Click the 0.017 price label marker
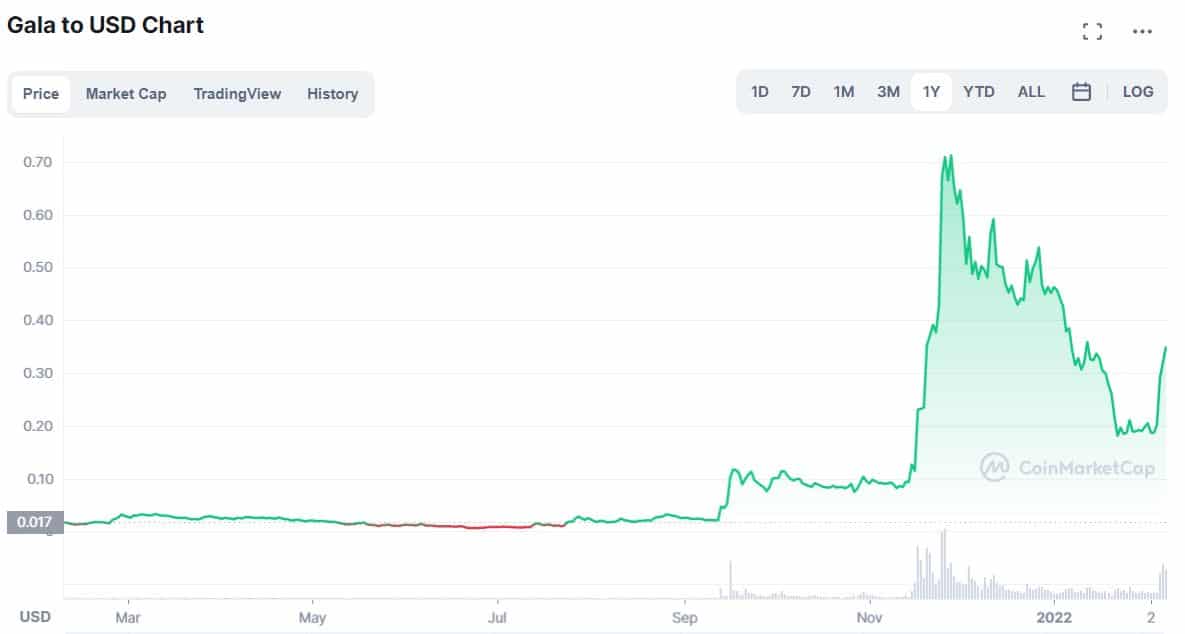 coord(35,522)
